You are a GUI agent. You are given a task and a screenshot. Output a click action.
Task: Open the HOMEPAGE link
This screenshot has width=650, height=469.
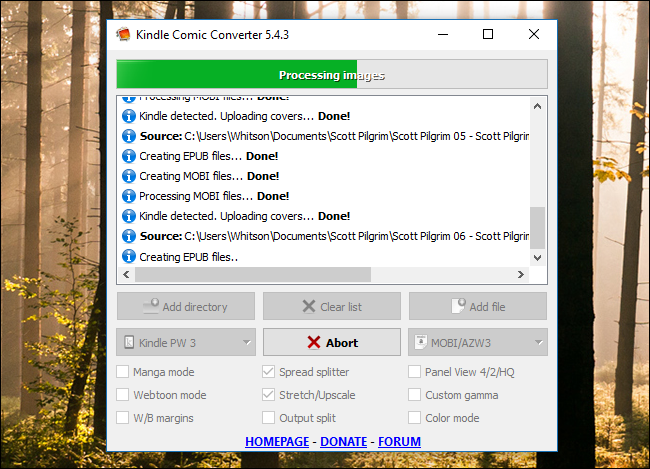click(277, 442)
